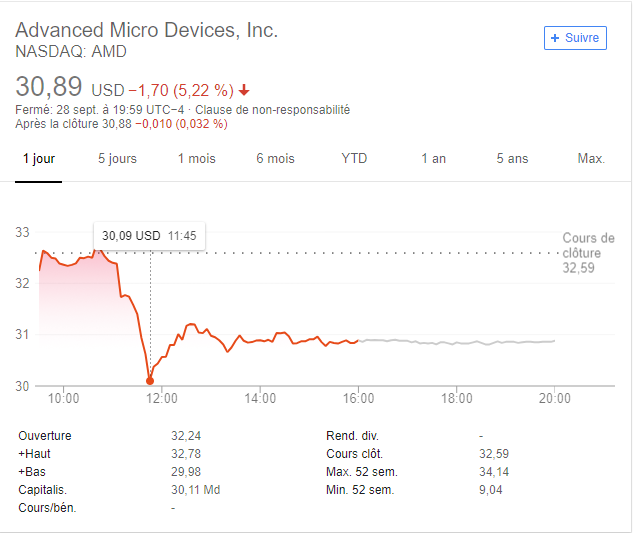Open the 1 mois range tab
The height and width of the screenshot is (533, 634).
(x=197, y=159)
